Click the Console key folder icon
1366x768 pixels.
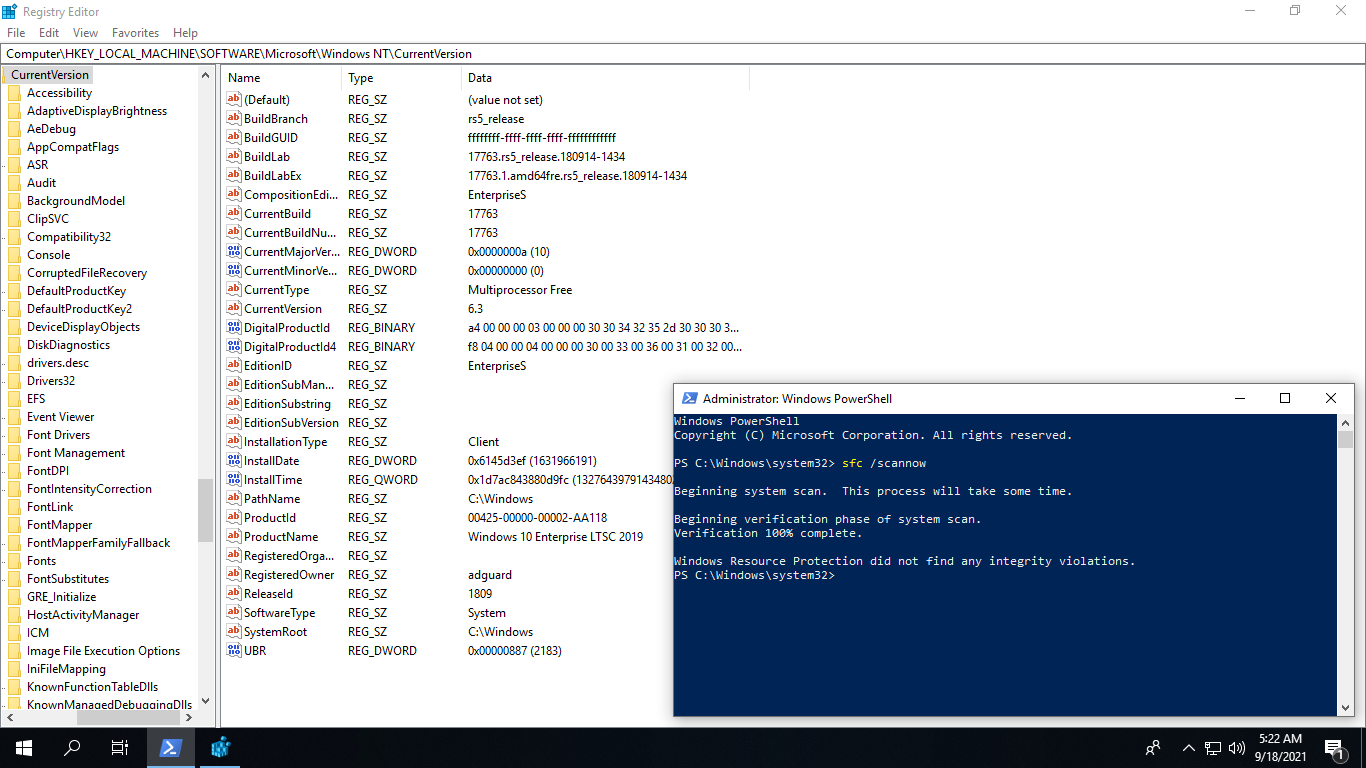click(x=14, y=255)
